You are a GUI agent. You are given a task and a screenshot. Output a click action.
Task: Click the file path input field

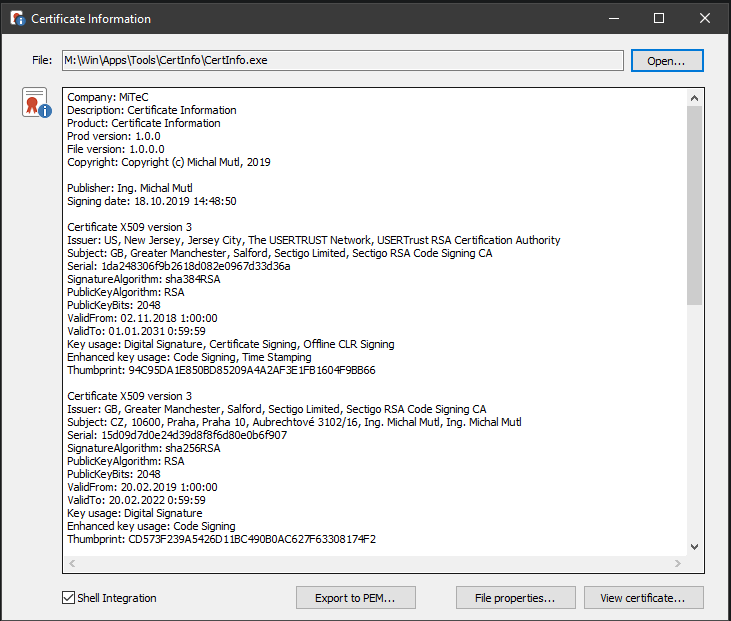tap(343, 61)
